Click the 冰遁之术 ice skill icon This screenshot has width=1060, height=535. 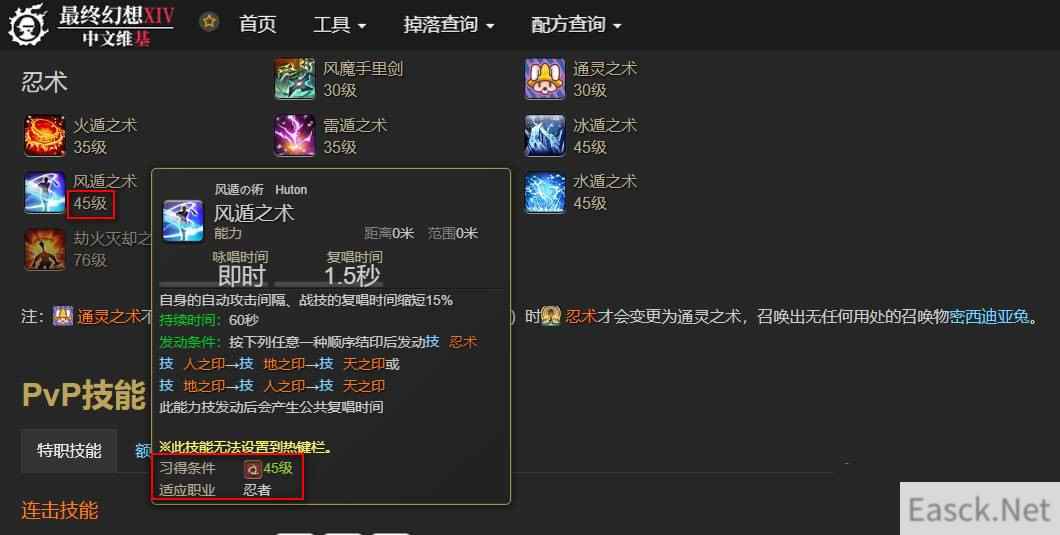click(545, 136)
